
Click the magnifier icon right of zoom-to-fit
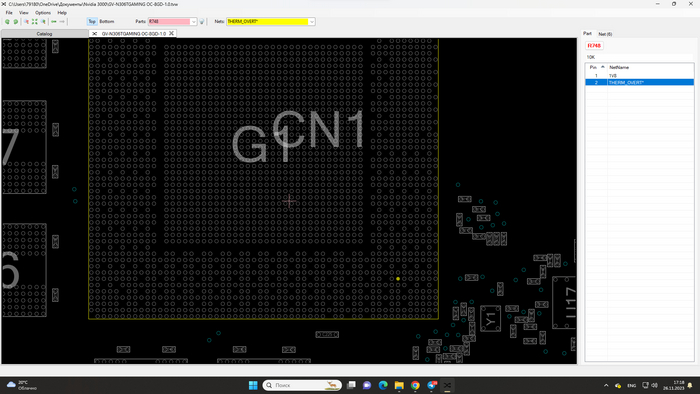coord(43,21)
